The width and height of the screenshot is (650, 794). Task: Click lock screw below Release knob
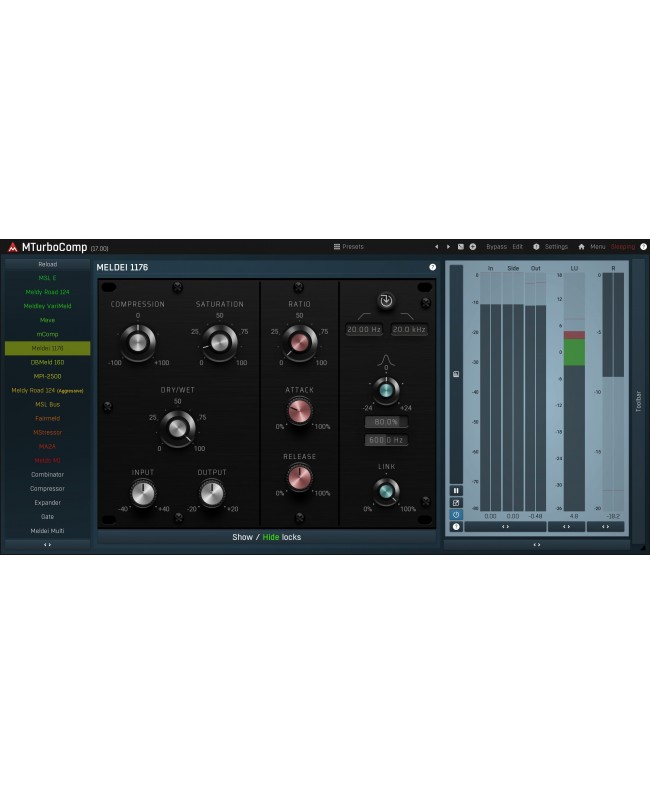click(x=300, y=517)
